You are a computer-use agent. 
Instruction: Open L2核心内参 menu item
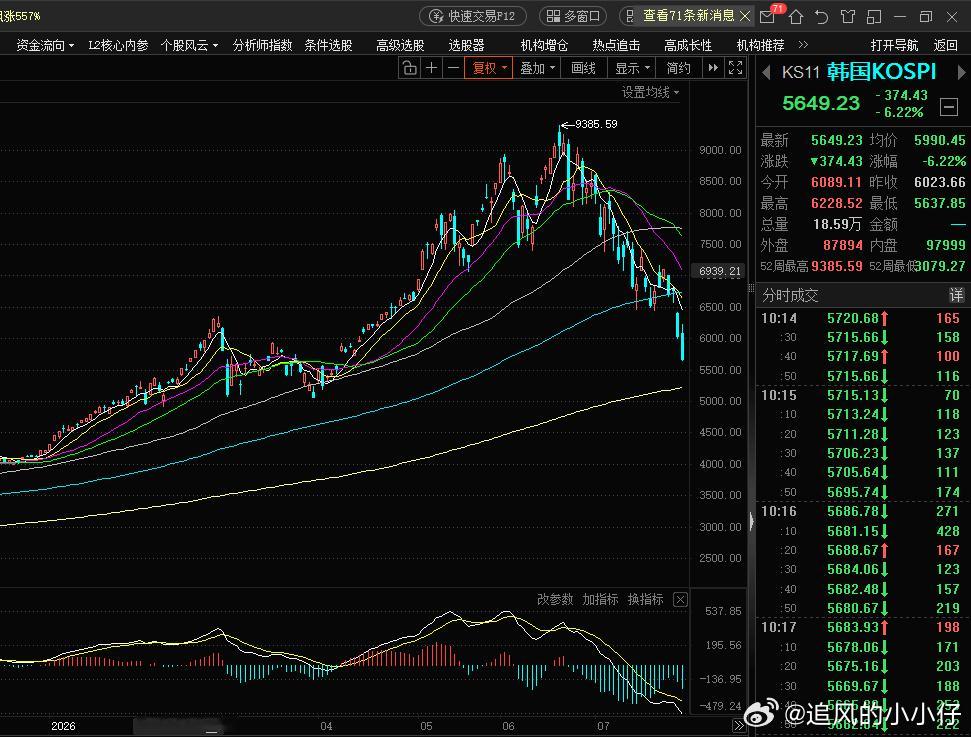[118, 45]
